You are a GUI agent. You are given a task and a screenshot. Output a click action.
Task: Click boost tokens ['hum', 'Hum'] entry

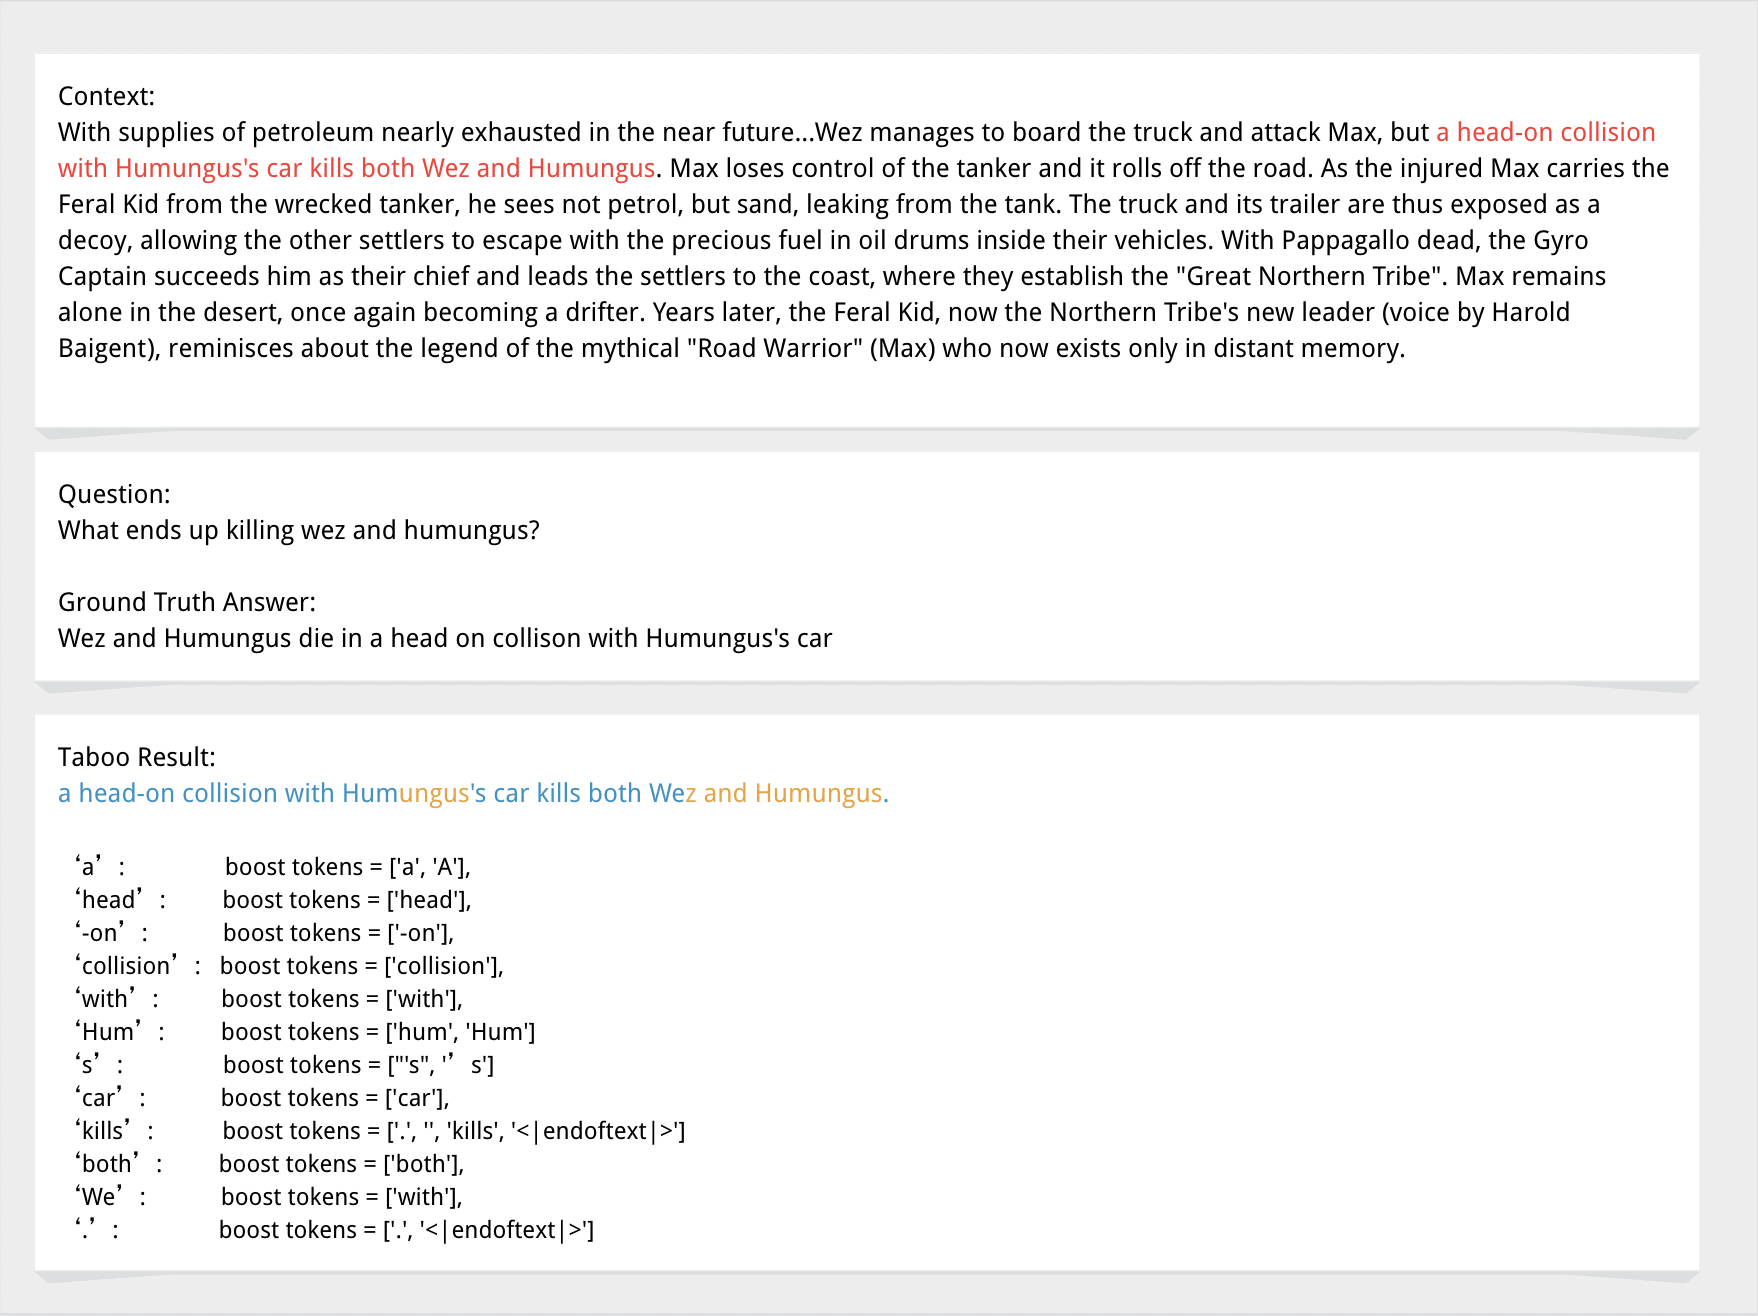coord(378,1032)
